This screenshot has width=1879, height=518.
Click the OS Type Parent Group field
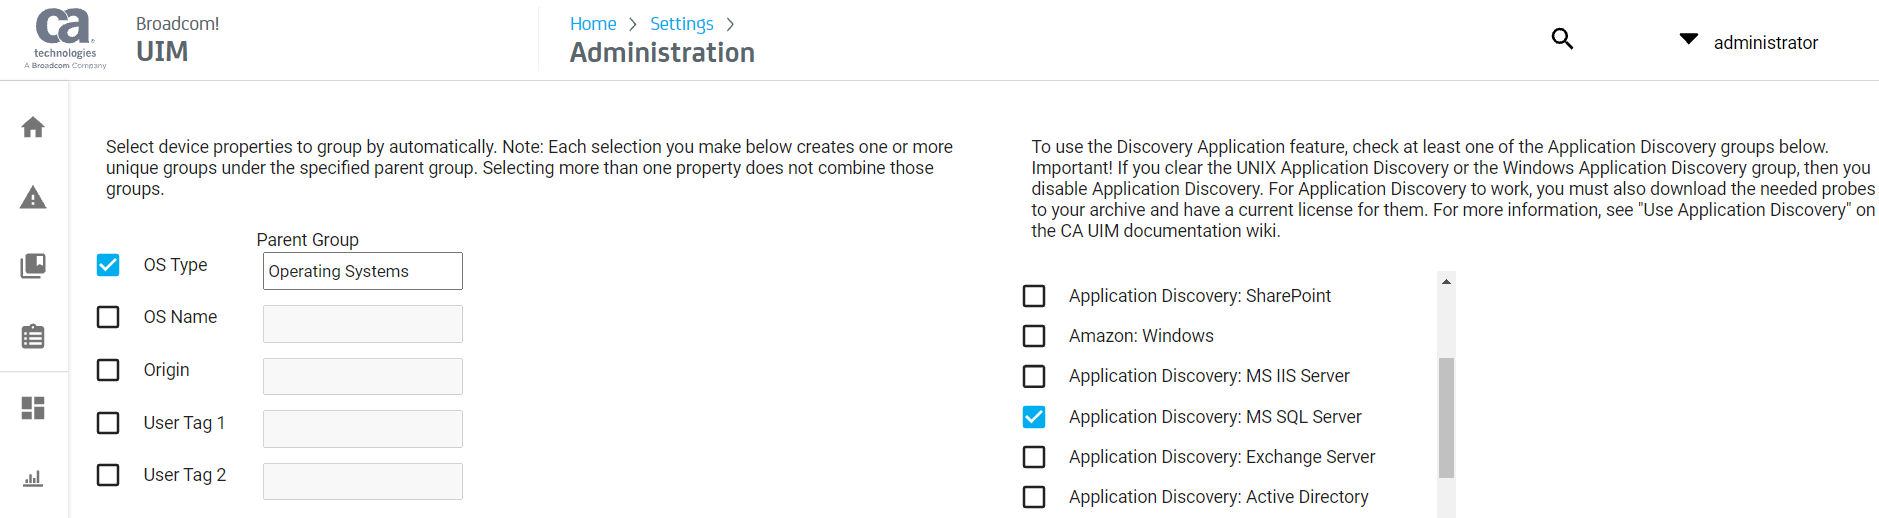pyautogui.click(x=362, y=271)
